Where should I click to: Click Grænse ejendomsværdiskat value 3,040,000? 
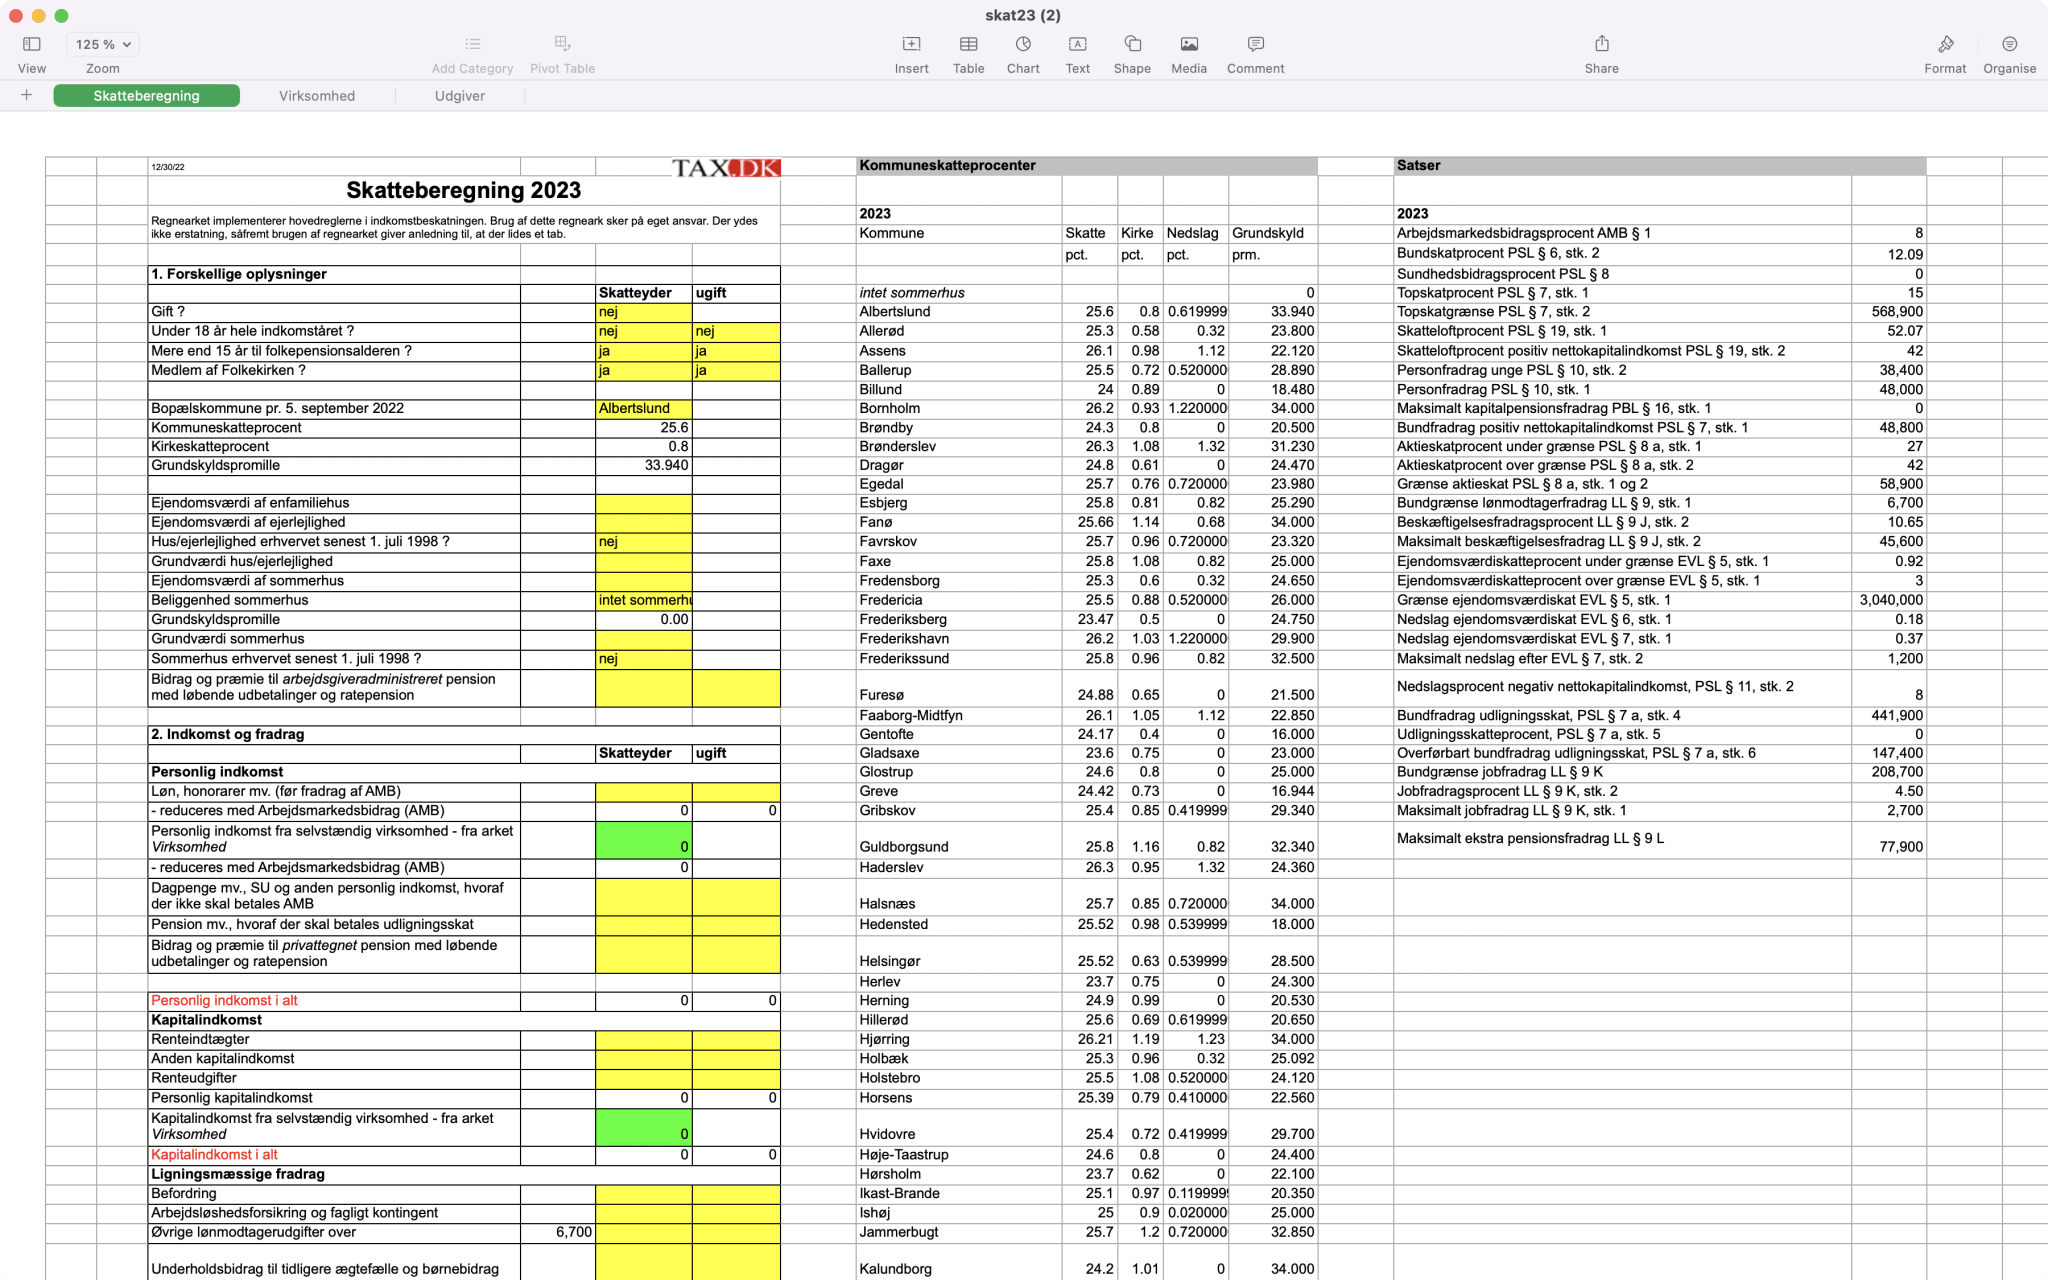1888,600
